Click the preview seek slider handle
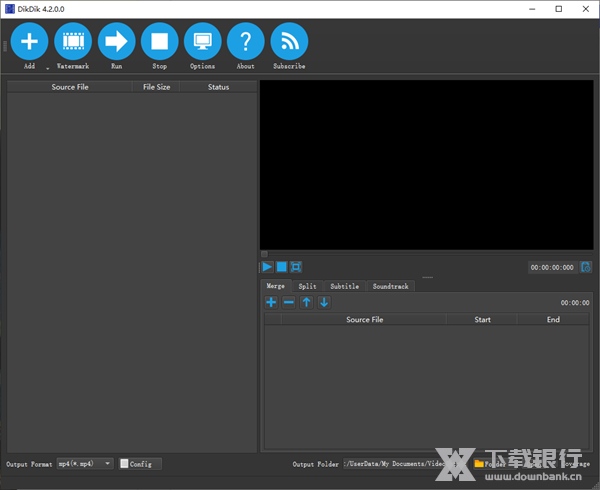 coord(264,254)
